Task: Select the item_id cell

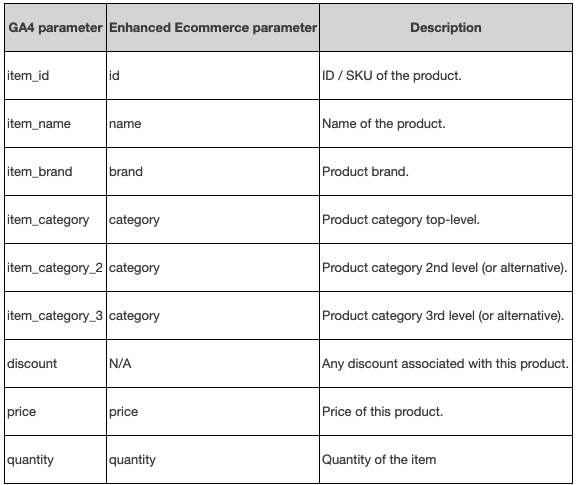Action: point(55,76)
